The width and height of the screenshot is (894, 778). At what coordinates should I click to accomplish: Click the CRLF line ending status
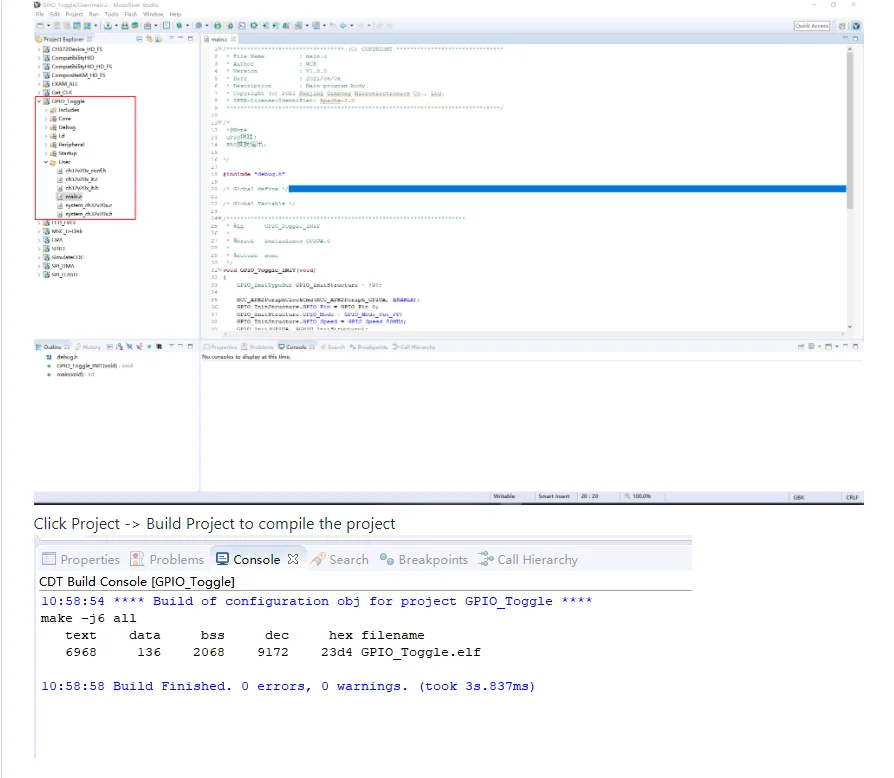(x=852, y=498)
